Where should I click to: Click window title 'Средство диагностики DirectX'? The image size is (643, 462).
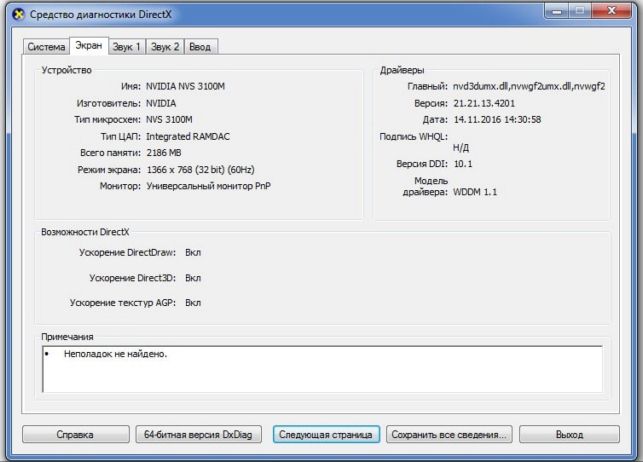pyautogui.click(x=101, y=14)
